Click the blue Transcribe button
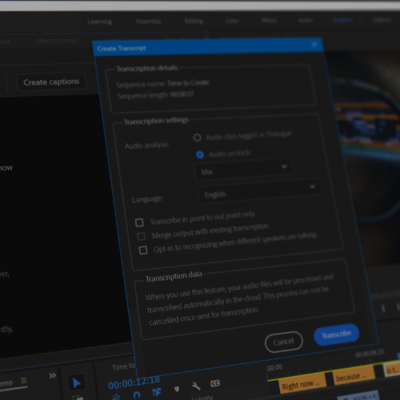 [x=336, y=334]
